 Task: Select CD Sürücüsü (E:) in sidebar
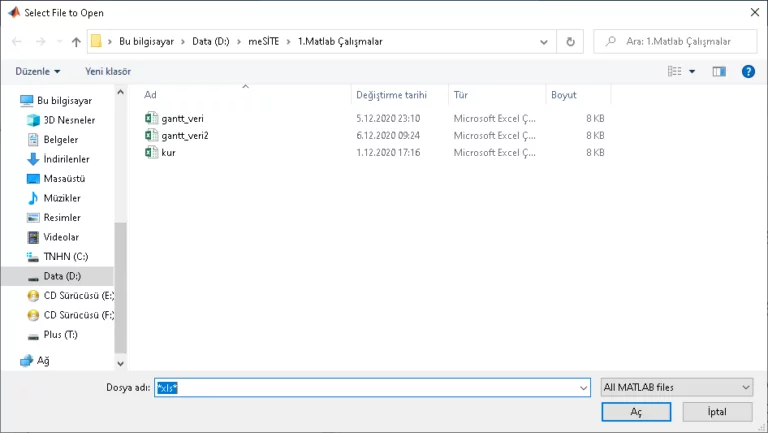[x=78, y=296]
